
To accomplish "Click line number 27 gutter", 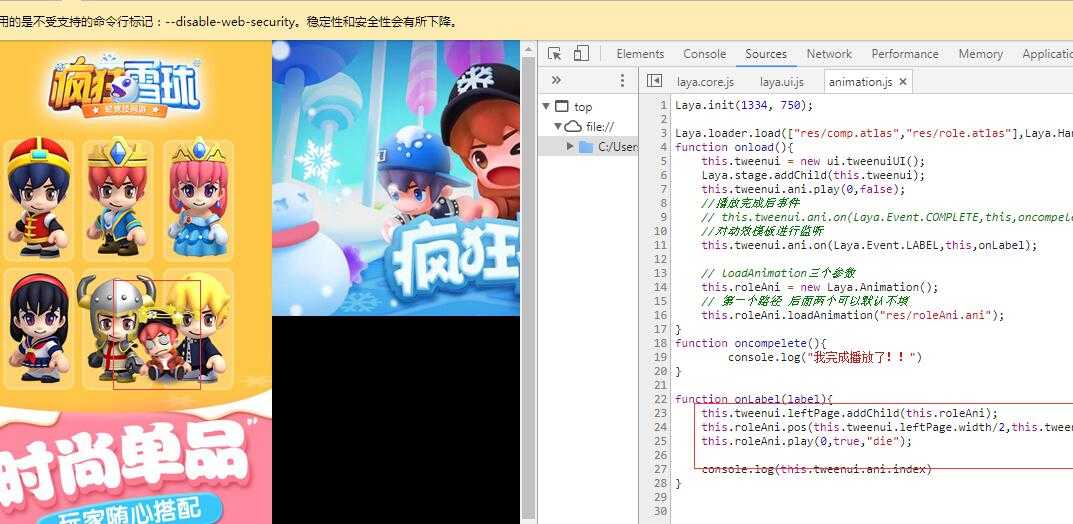I will coord(660,469).
